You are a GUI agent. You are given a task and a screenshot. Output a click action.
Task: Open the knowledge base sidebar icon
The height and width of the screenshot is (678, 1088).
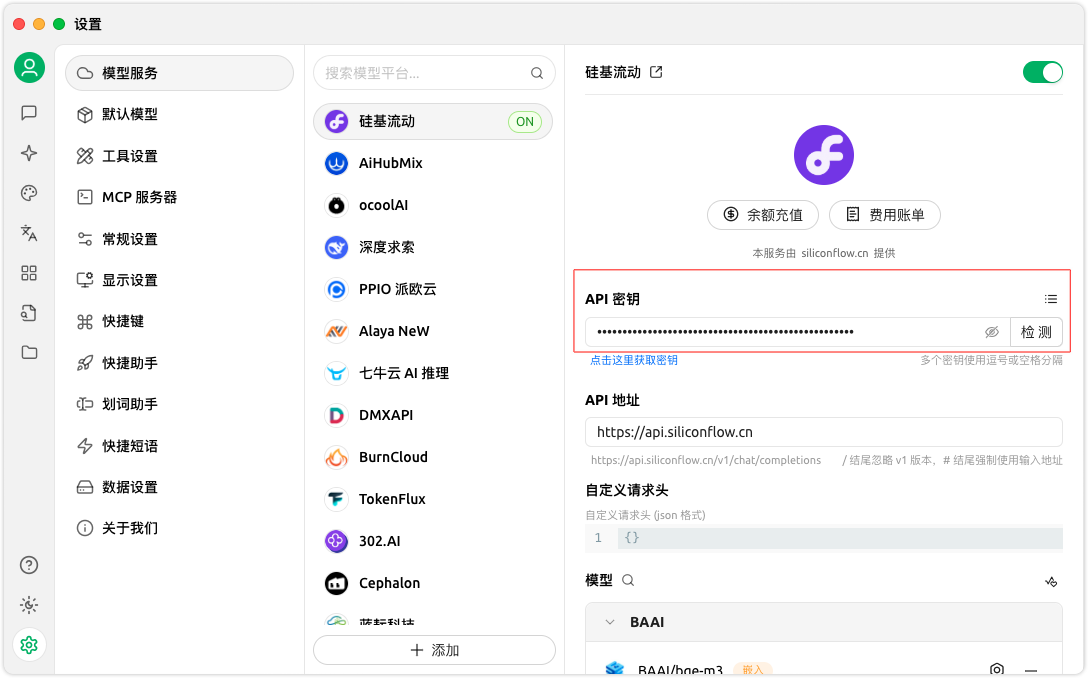pos(29,313)
